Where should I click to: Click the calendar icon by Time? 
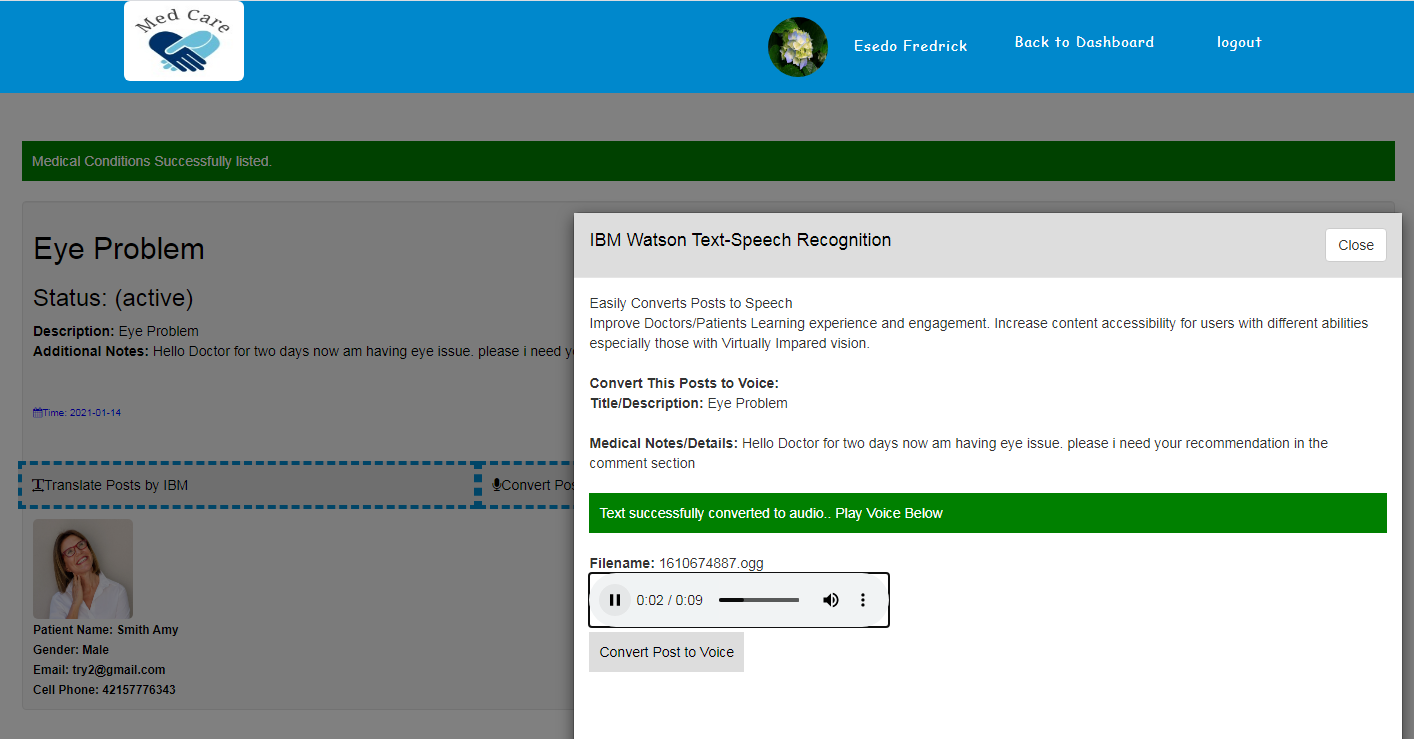tap(38, 412)
